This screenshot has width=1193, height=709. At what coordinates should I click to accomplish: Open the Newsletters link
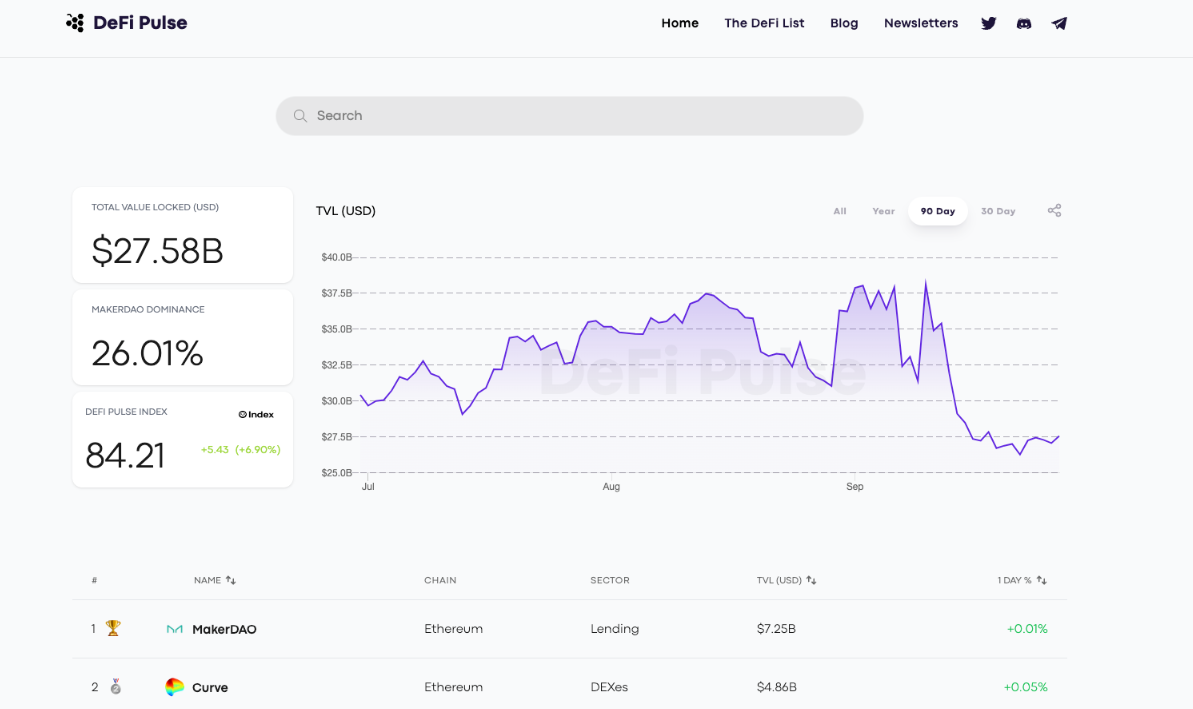pyautogui.click(x=920, y=23)
